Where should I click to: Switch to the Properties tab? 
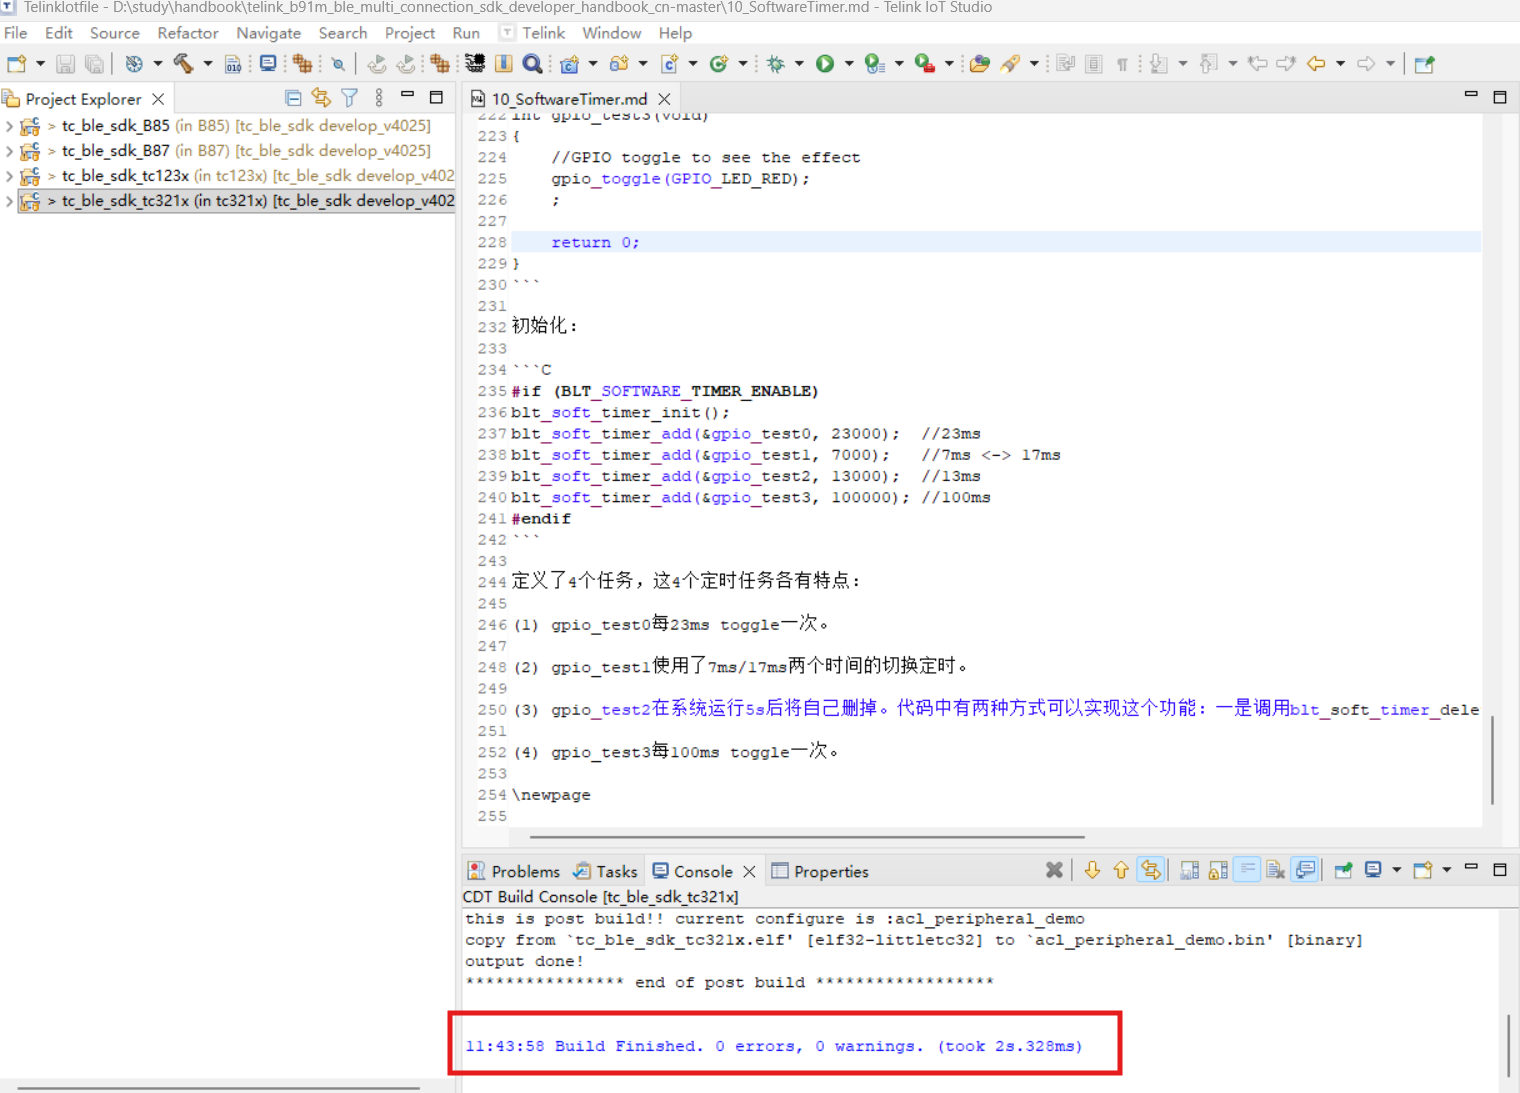point(820,871)
